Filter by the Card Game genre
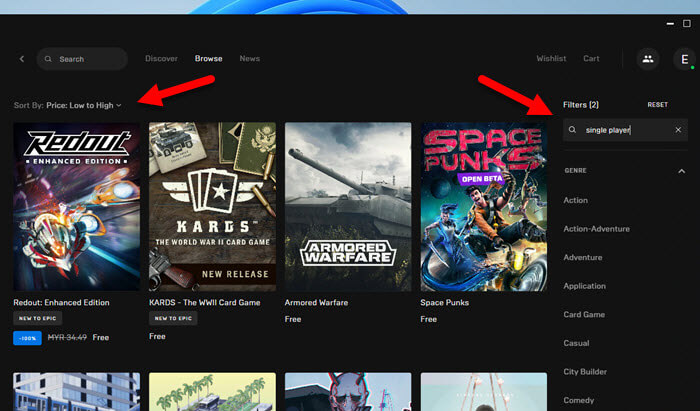This screenshot has height=411, width=700. [584, 315]
